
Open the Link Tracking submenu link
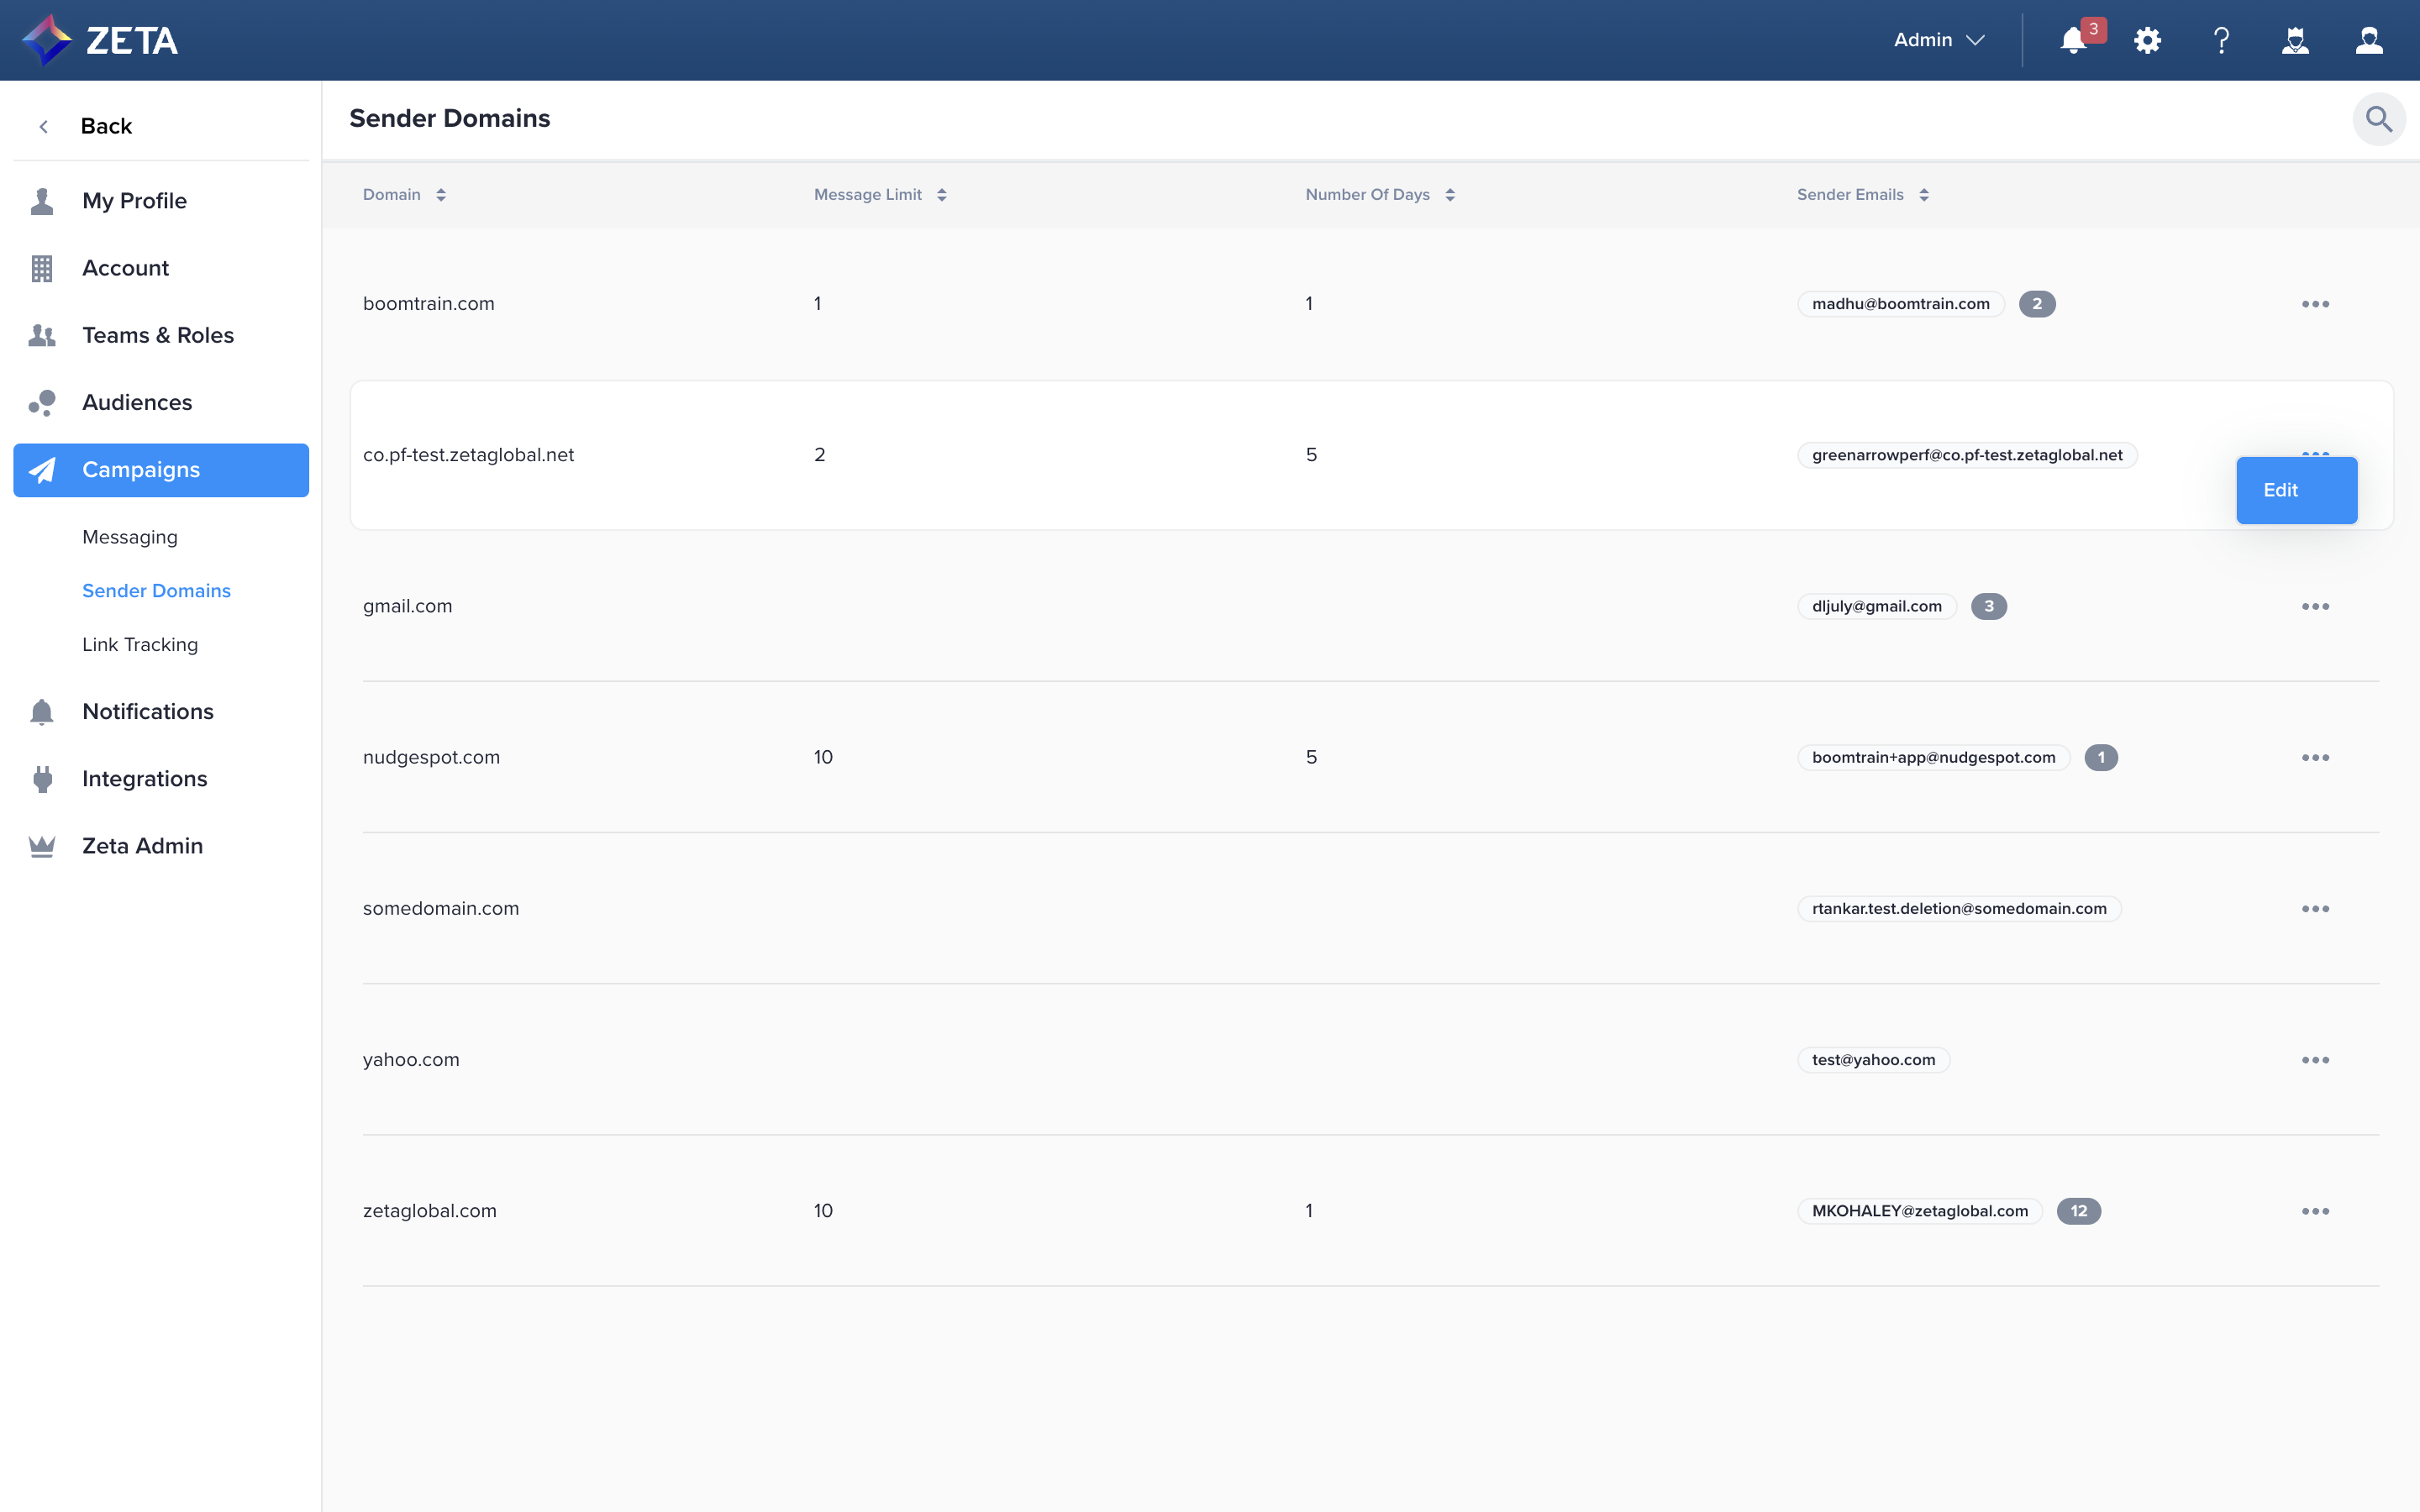point(140,645)
